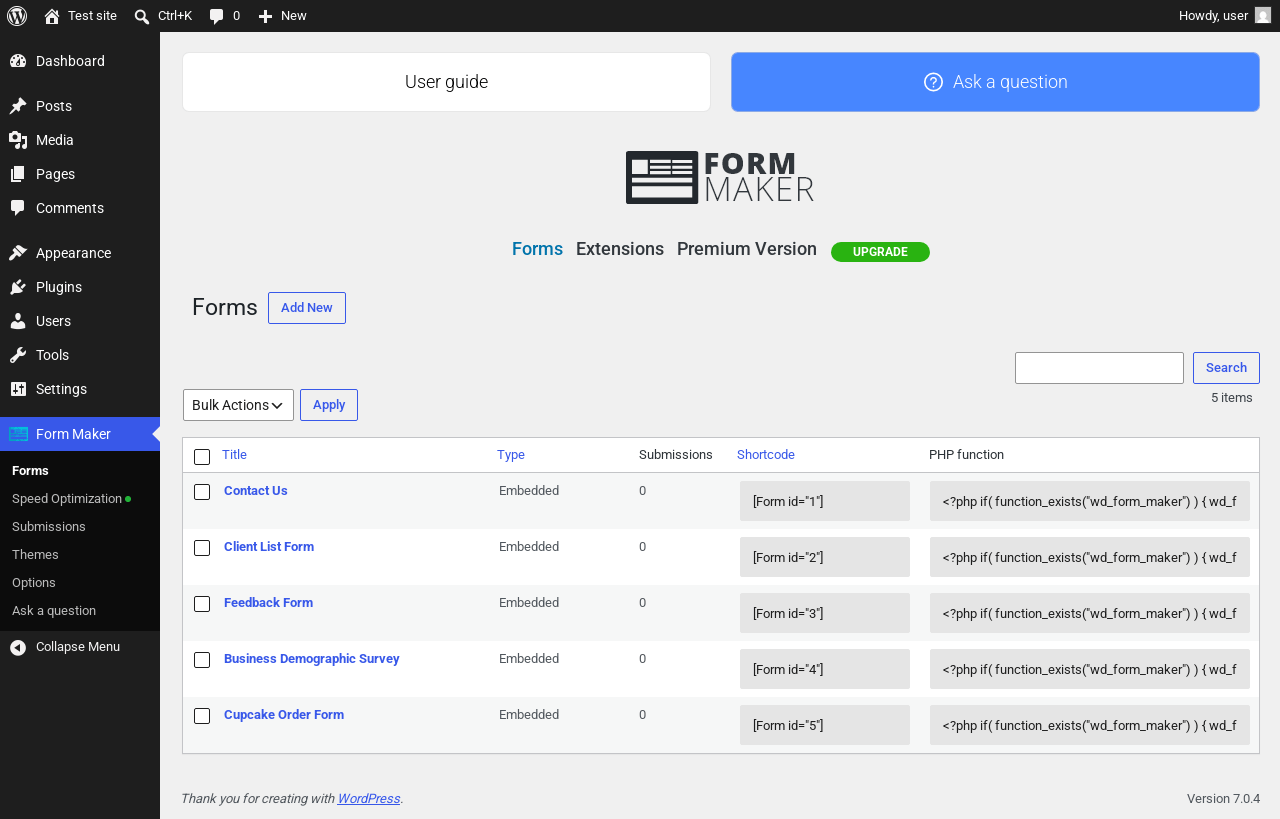Open the Forms submenu item
This screenshot has height=819, width=1280.
tap(30, 471)
